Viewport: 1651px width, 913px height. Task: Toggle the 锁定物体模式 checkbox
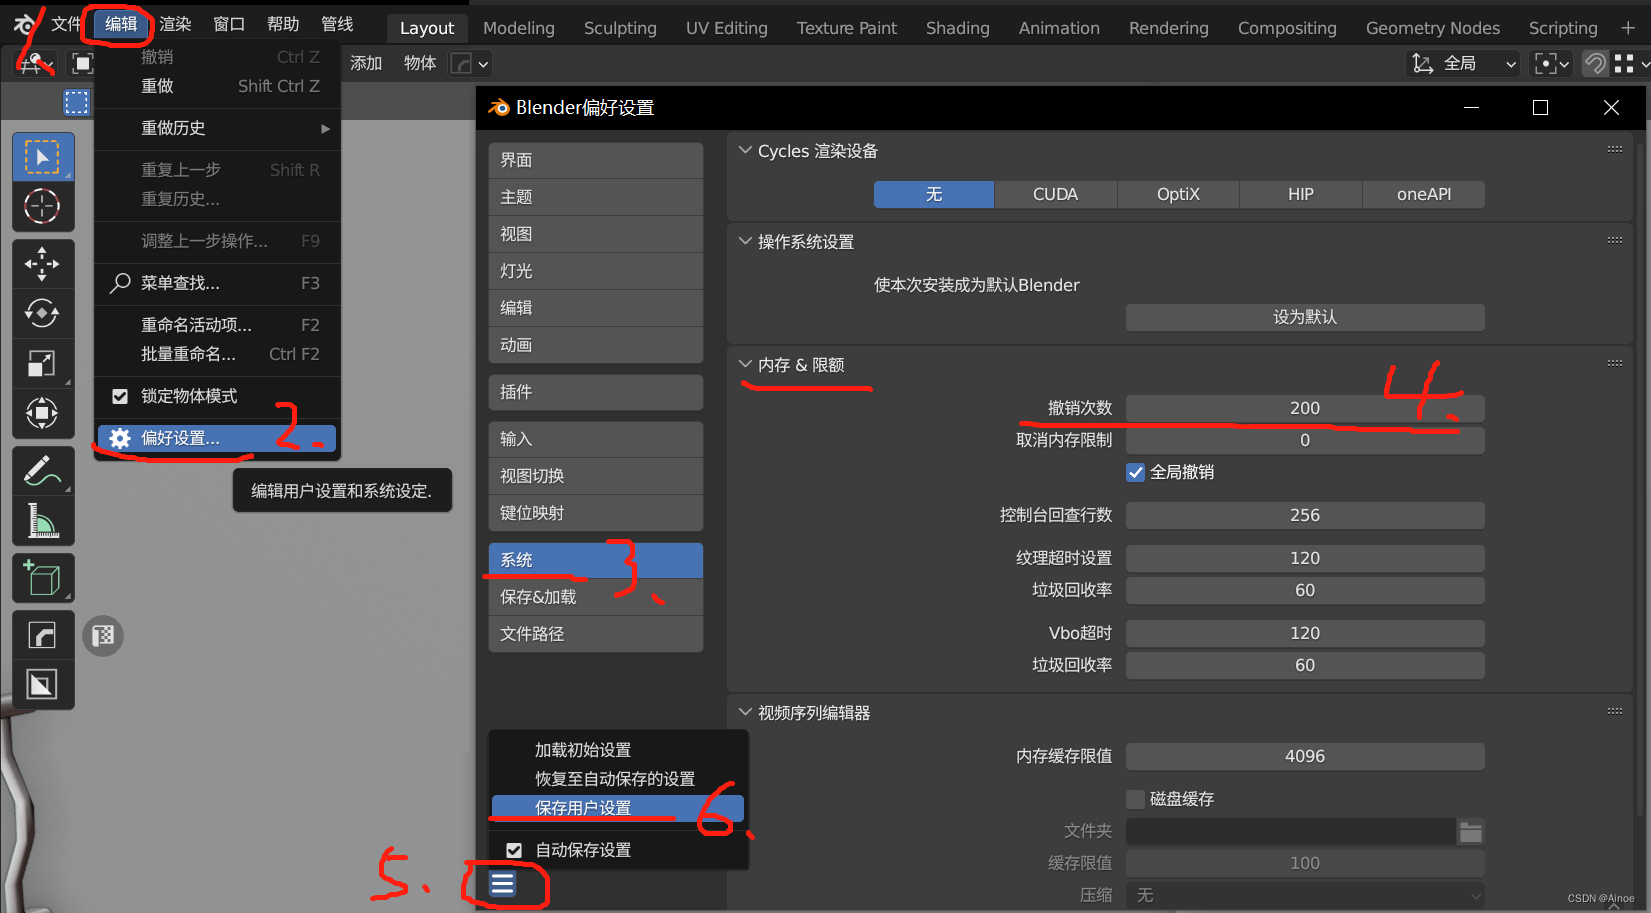point(120,396)
